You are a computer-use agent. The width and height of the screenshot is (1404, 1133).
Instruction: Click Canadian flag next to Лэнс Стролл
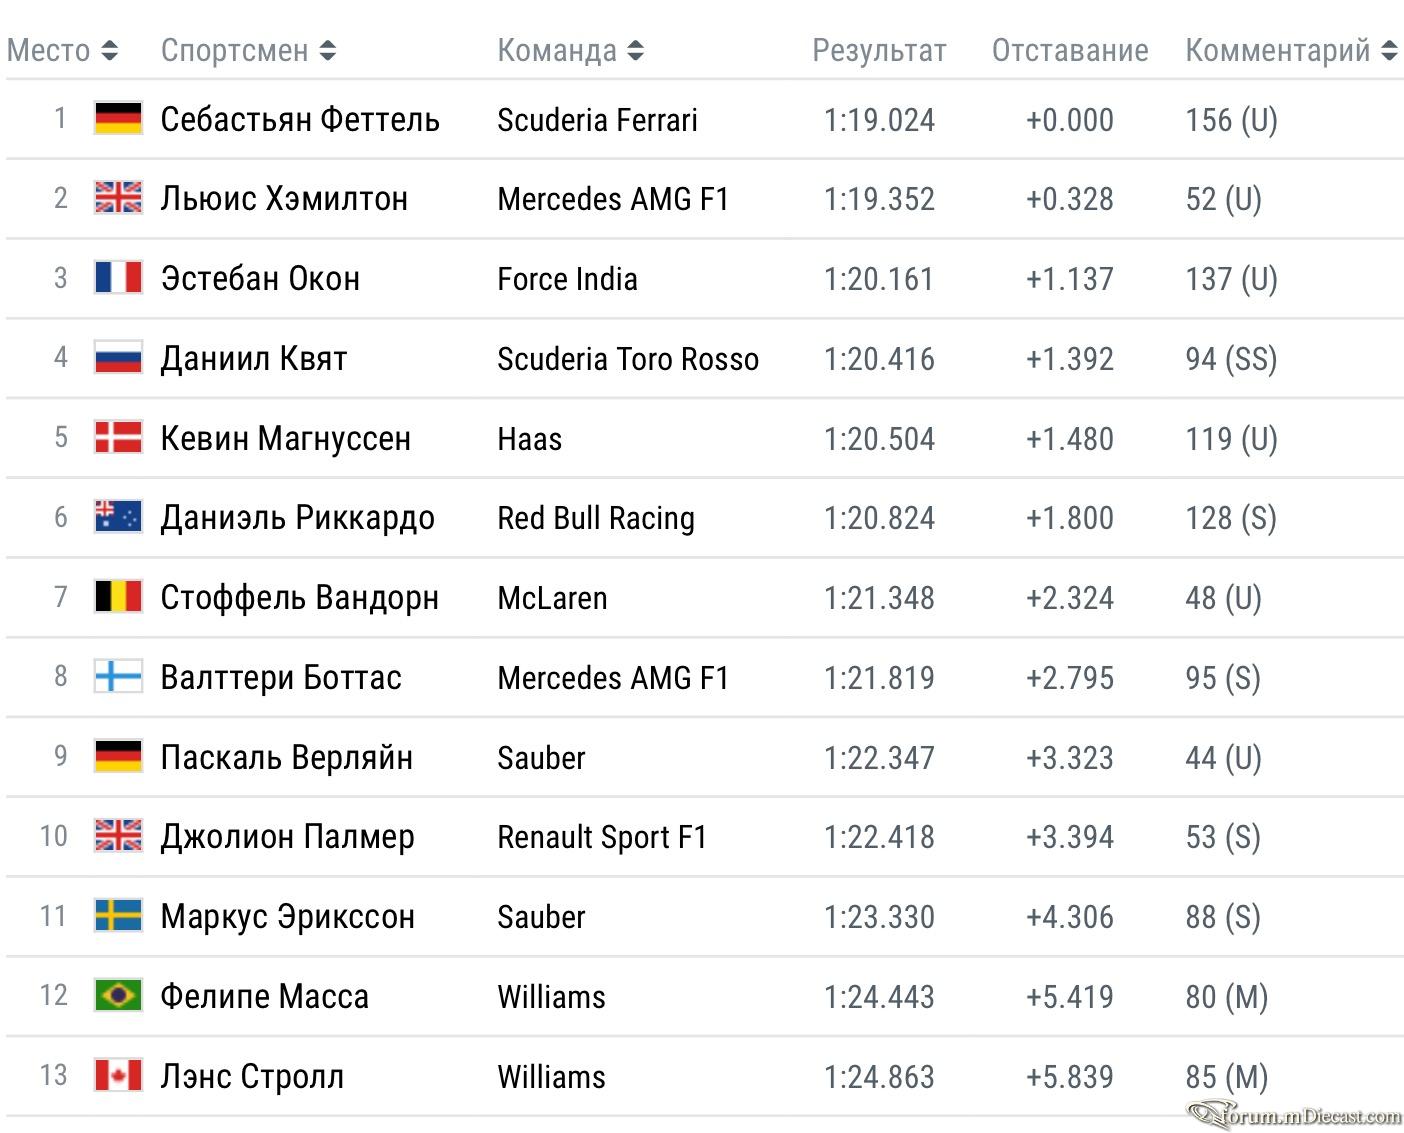click(x=118, y=1075)
